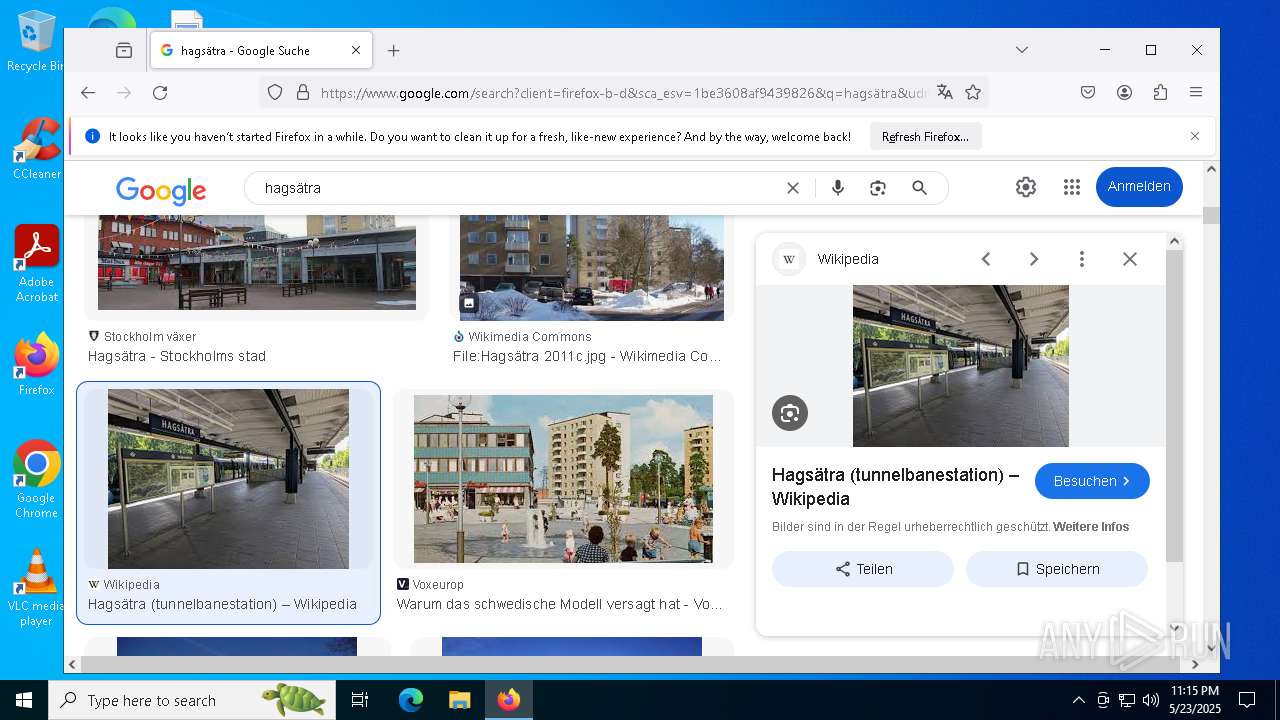This screenshot has height=720, width=1280.
Task: Click the volume speaker tray icon
Action: click(x=1151, y=700)
